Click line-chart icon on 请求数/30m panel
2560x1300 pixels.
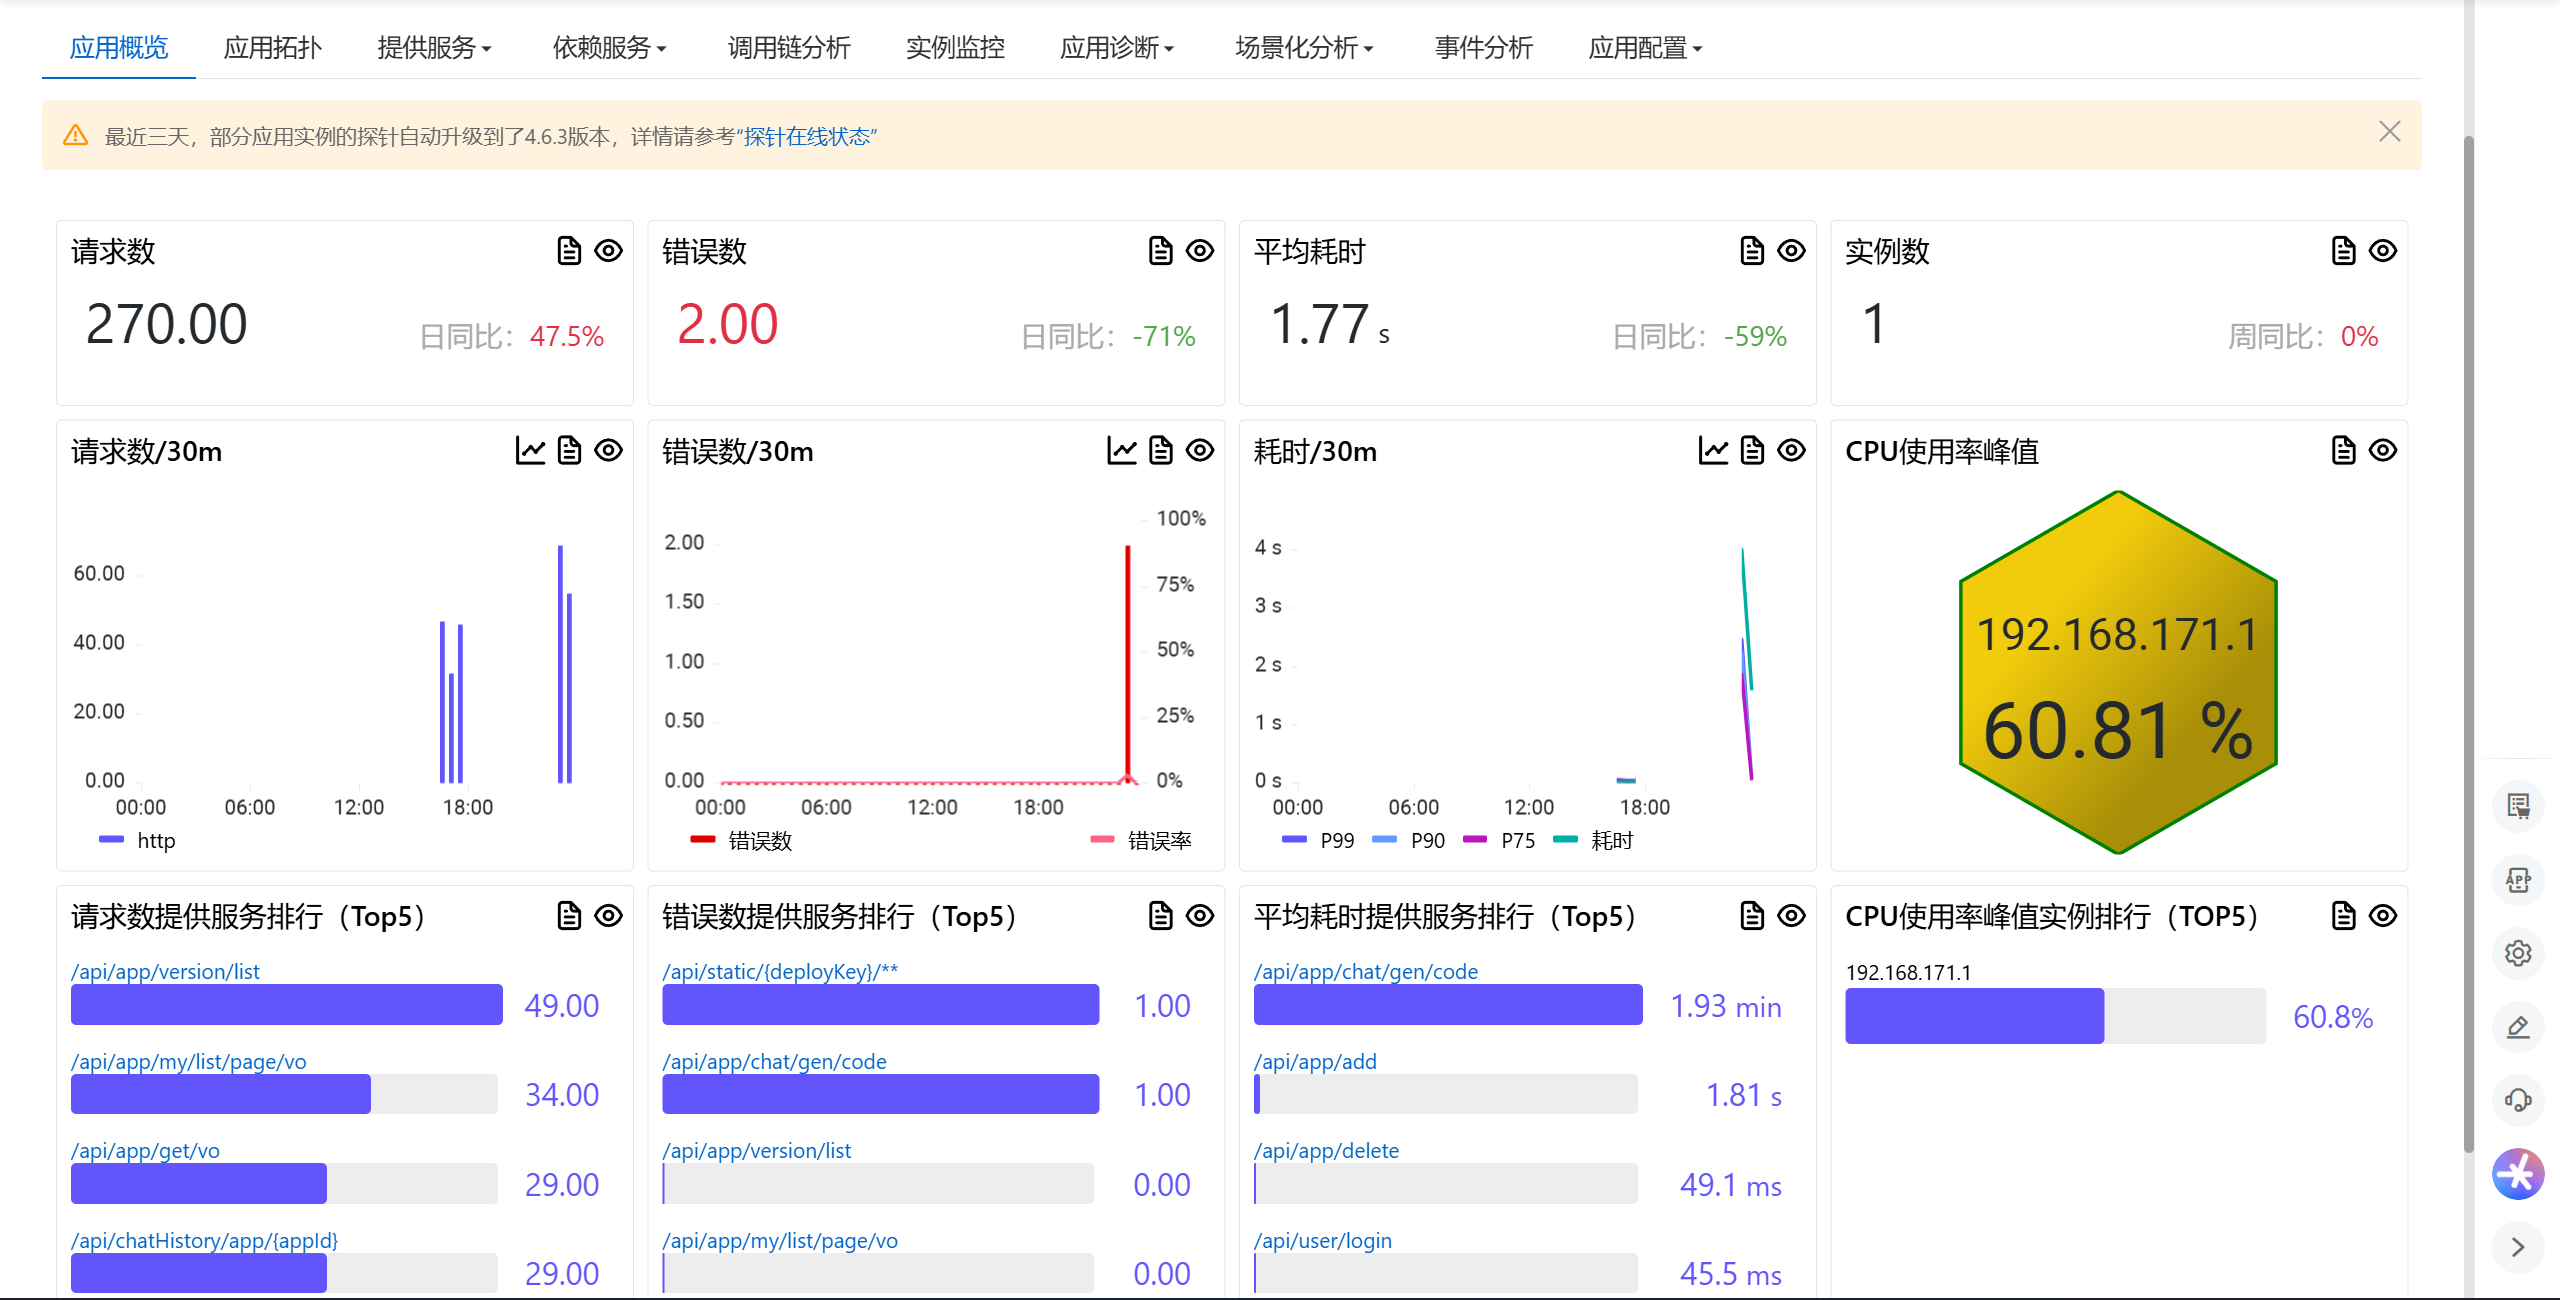click(x=530, y=451)
